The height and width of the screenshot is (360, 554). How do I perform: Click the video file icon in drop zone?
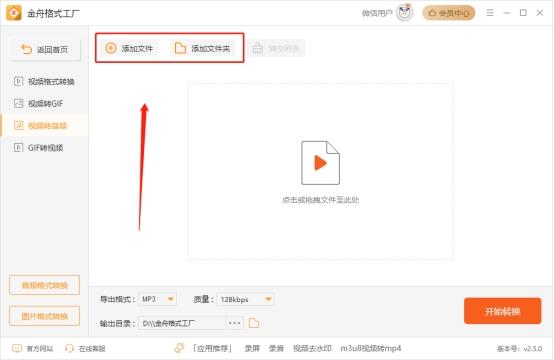click(320, 163)
